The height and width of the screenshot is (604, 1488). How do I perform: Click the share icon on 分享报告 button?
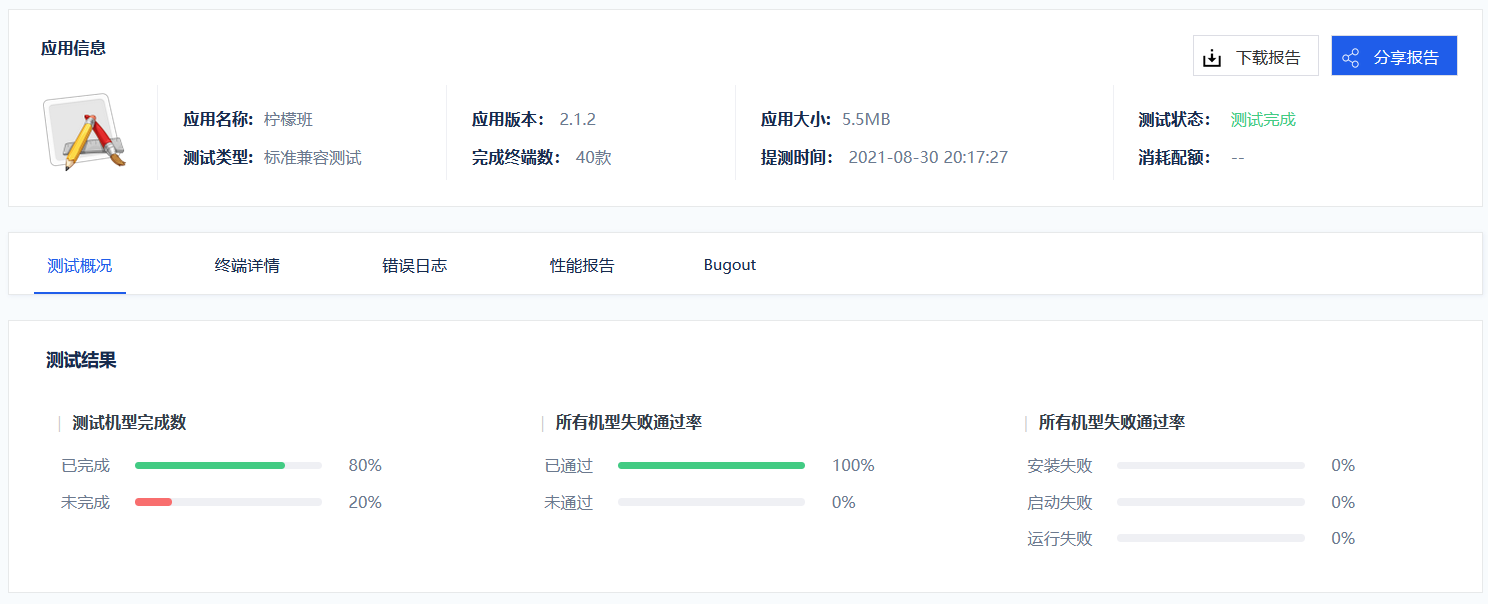[1351, 56]
